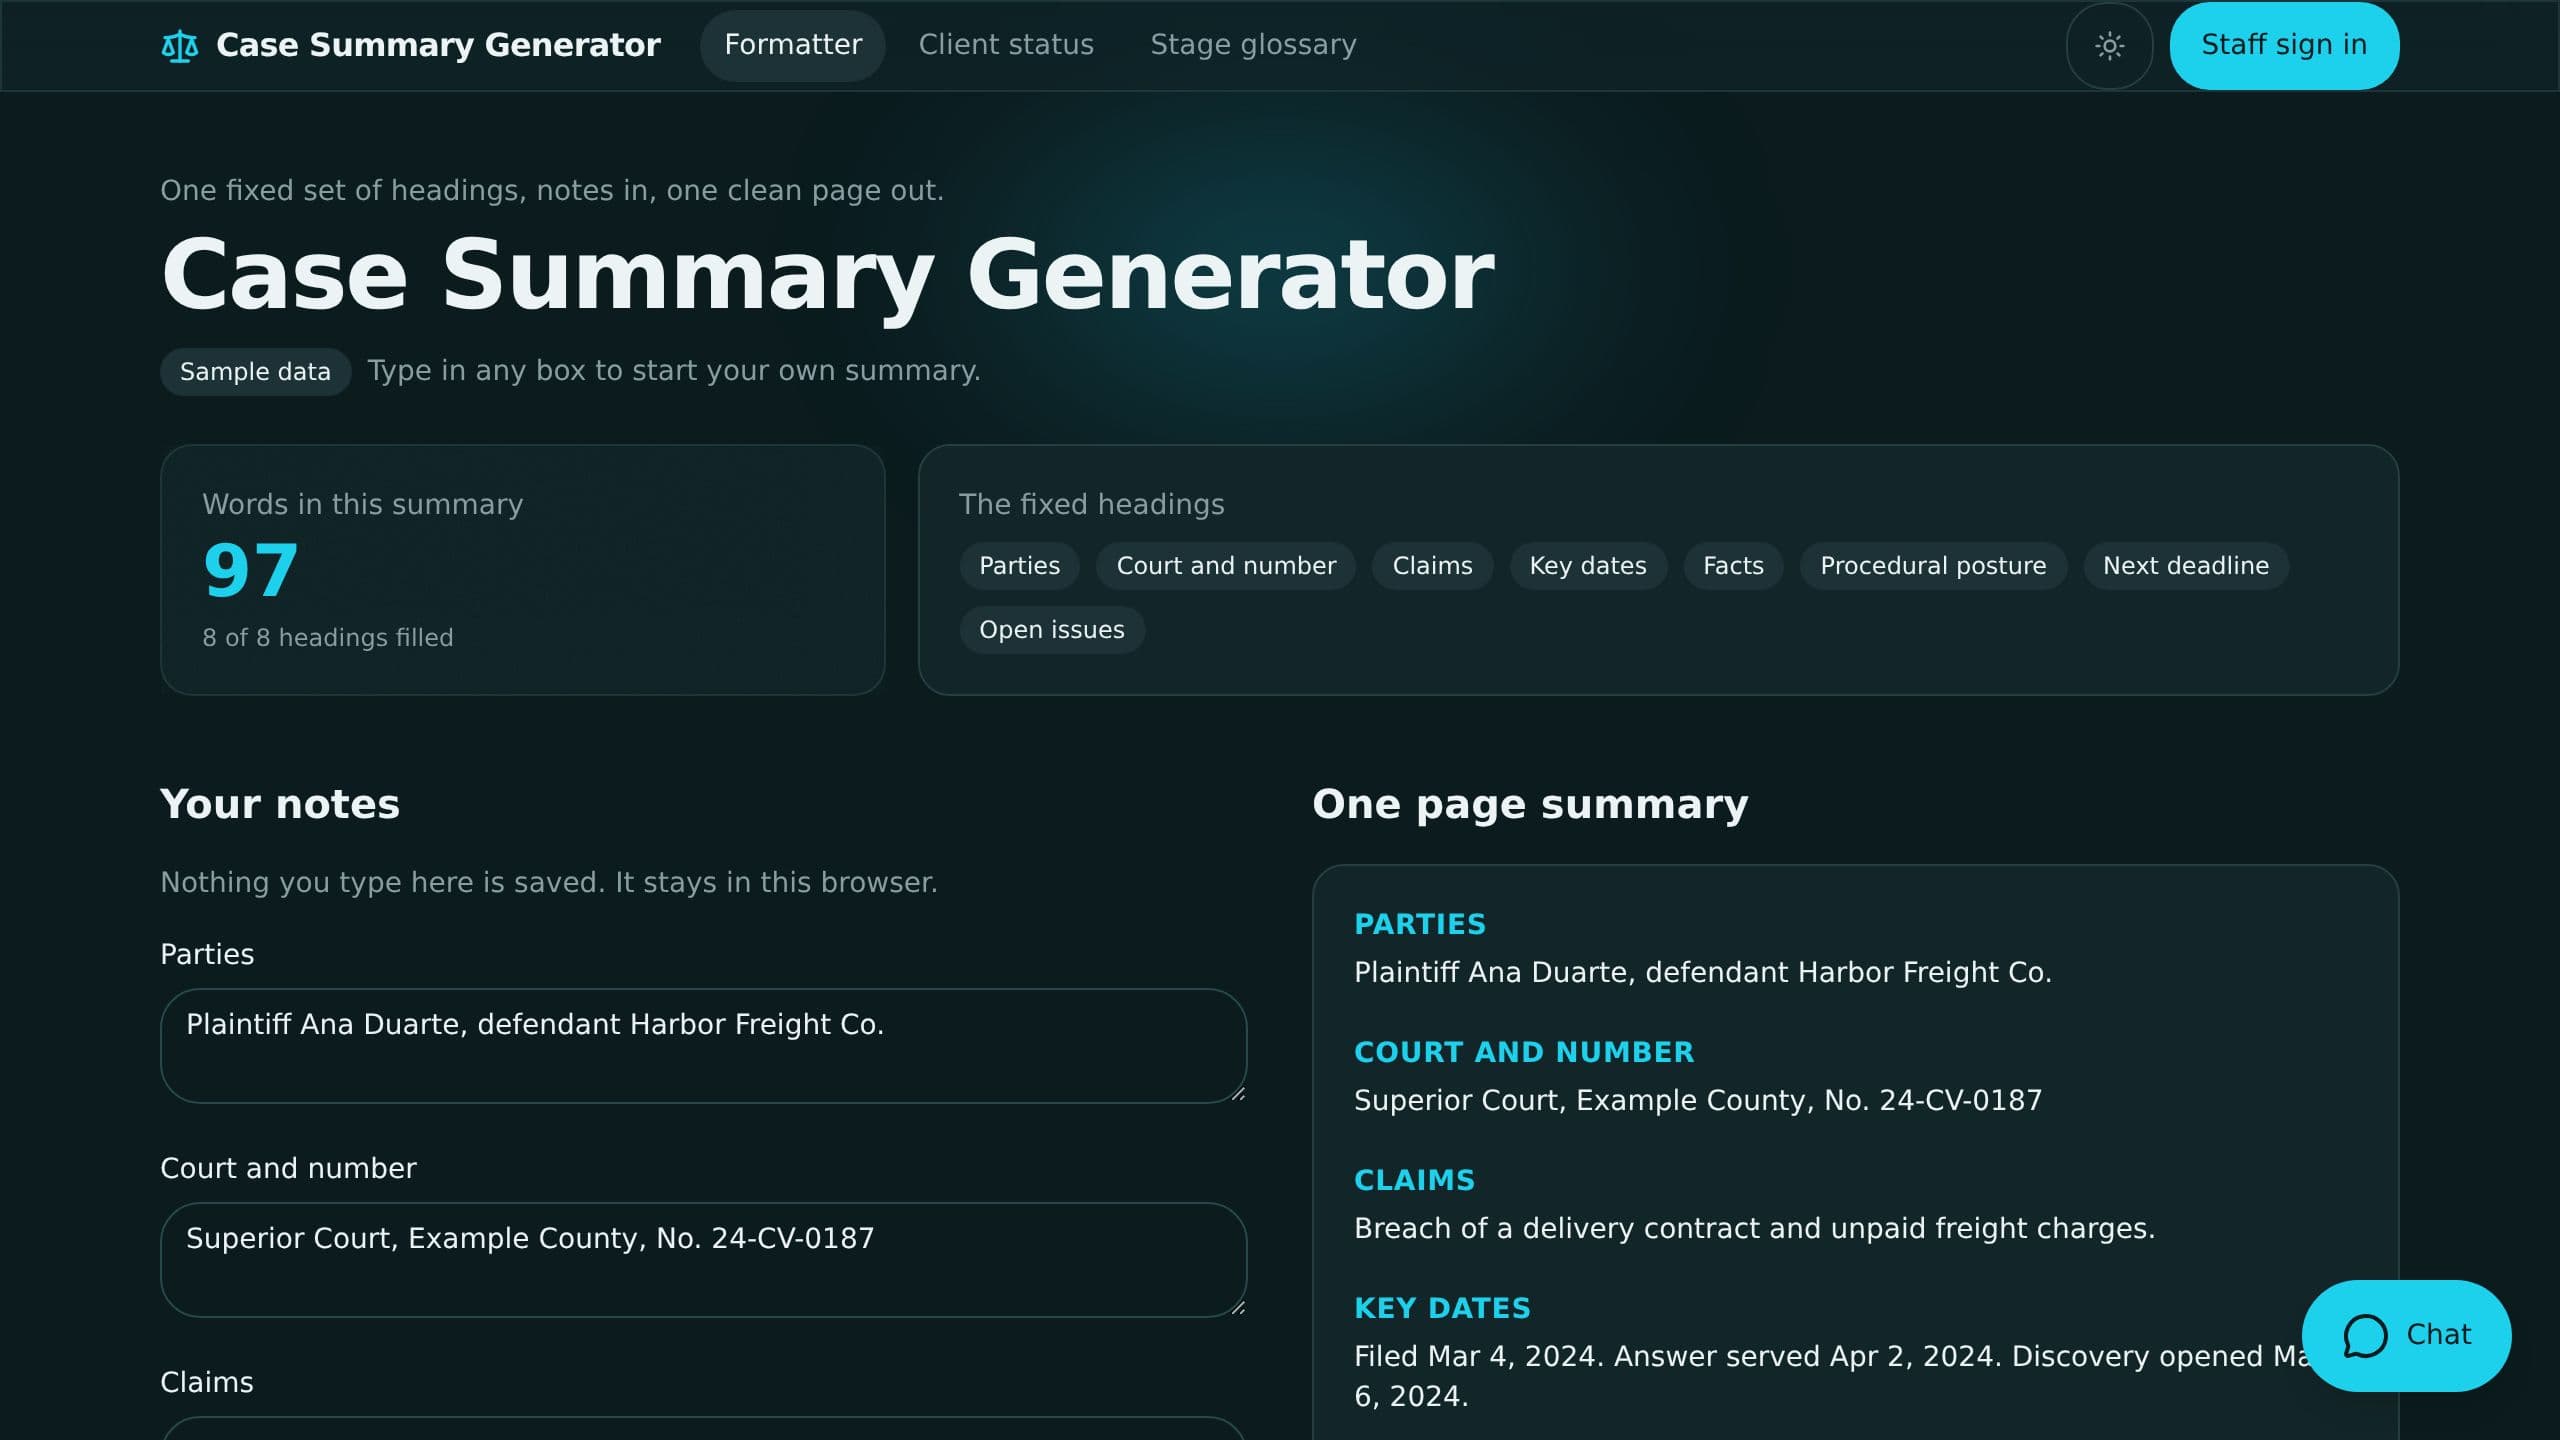Focus the Court and number text box

703,1260
